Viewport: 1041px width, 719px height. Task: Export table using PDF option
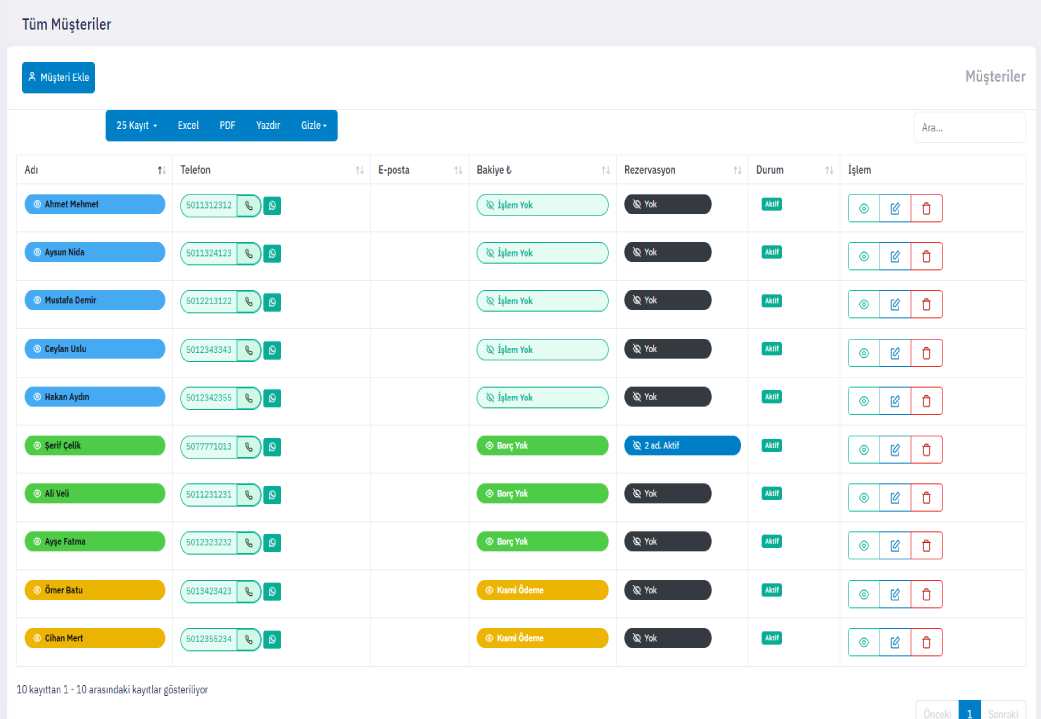(x=227, y=126)
